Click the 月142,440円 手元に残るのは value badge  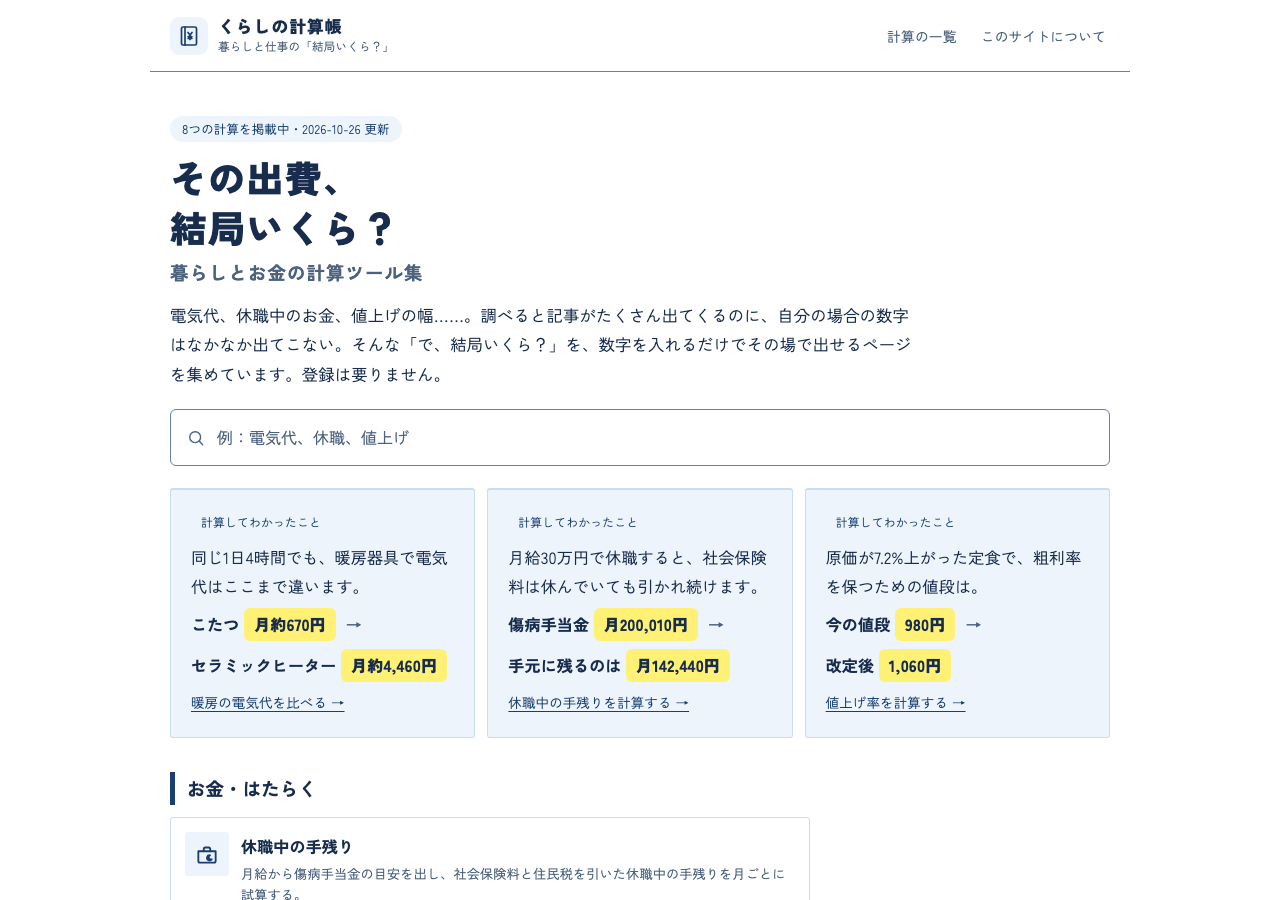678,666
